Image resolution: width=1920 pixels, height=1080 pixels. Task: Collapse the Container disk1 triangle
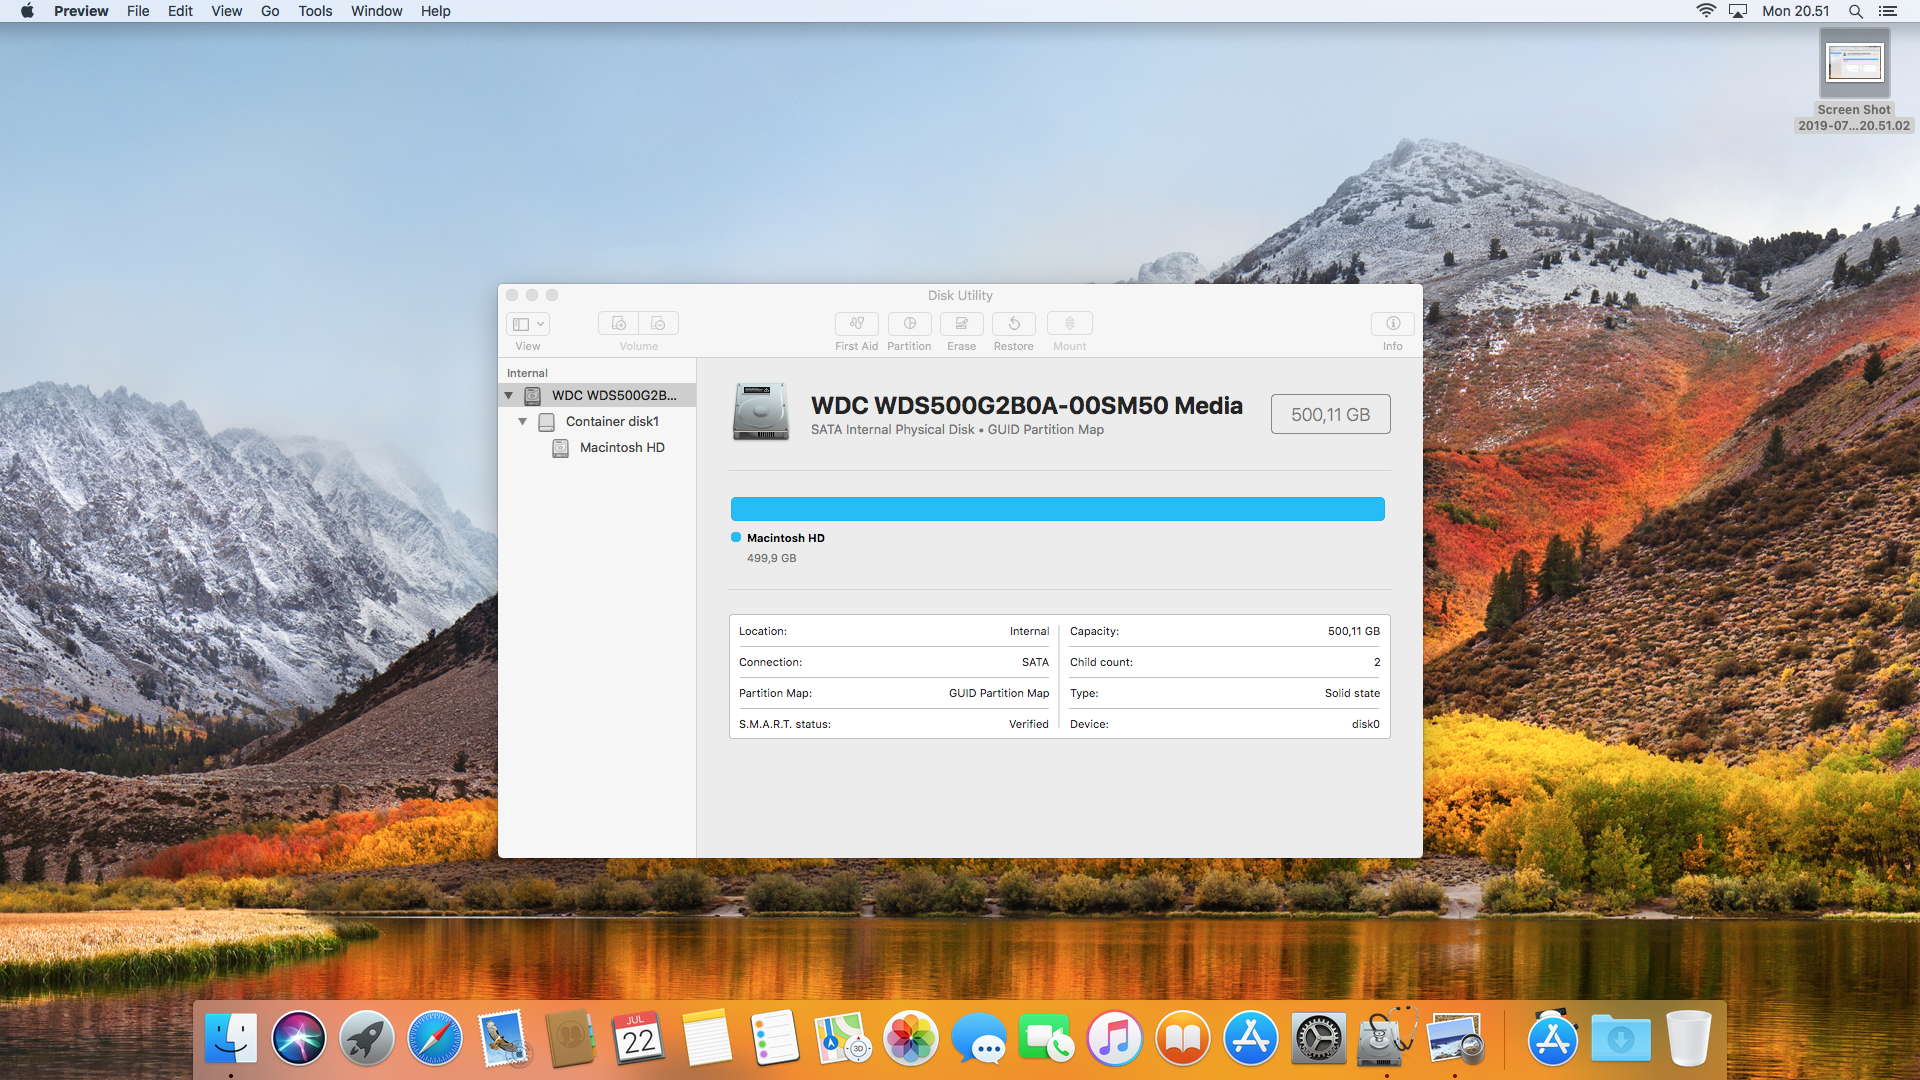[x=523, y=422]
